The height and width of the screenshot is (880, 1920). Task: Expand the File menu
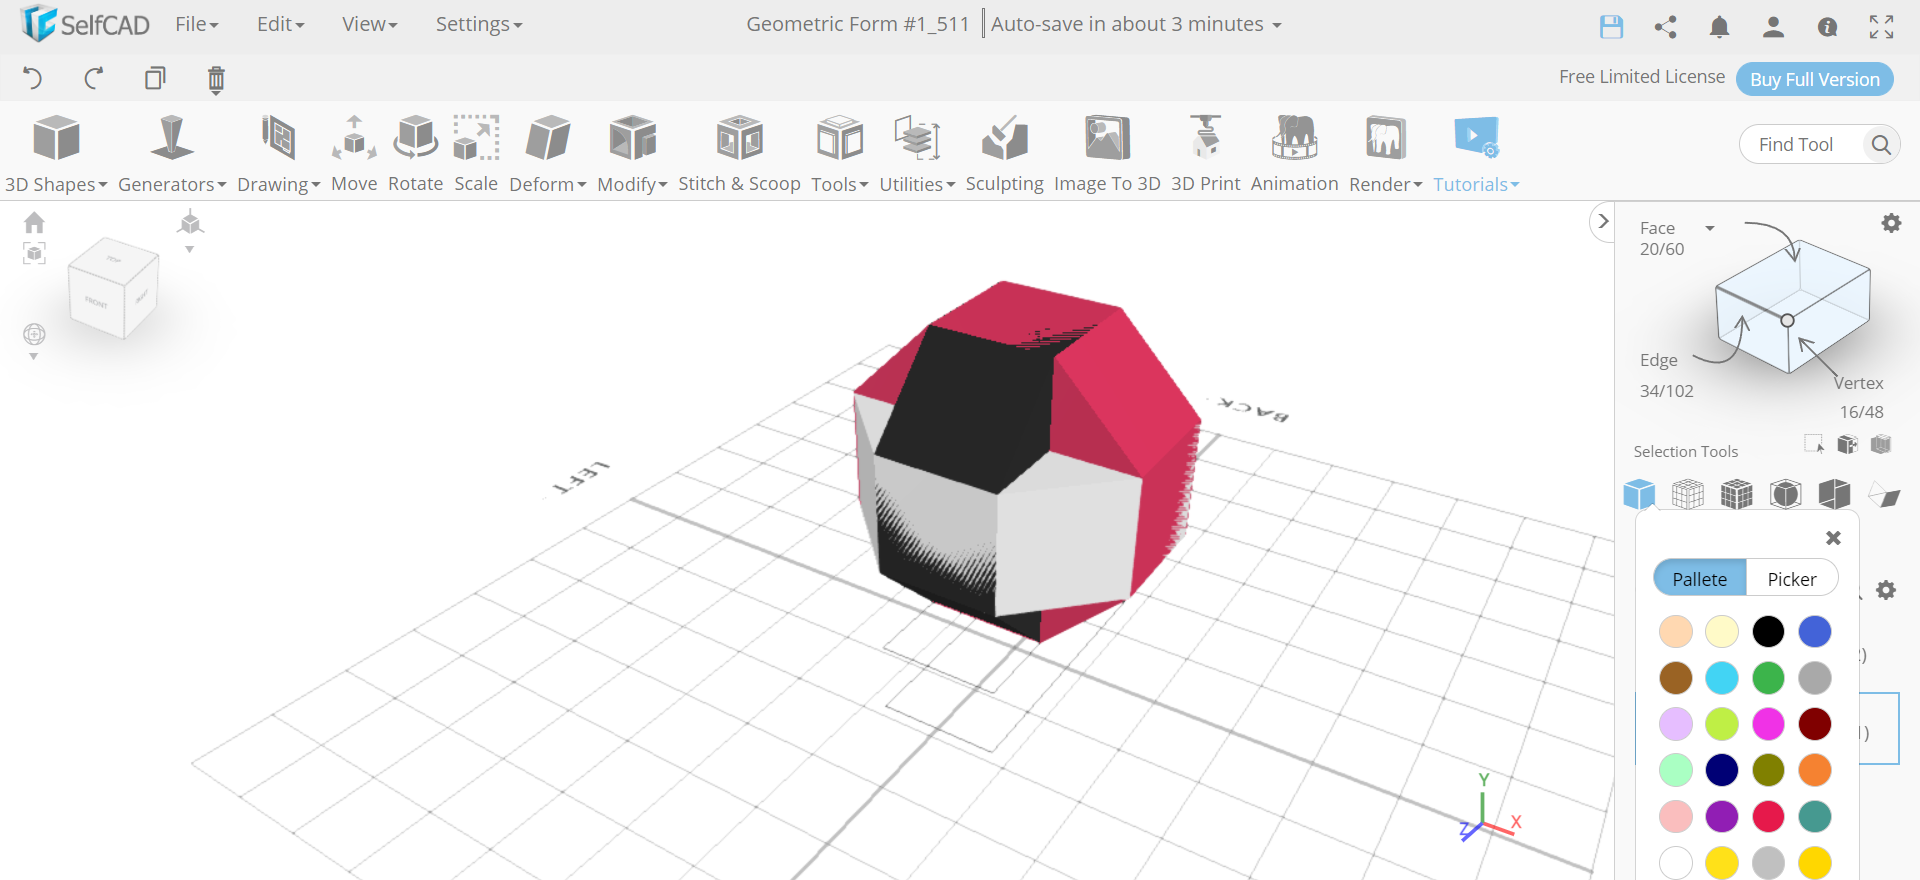pyautogui.click(x=197, y=24)
